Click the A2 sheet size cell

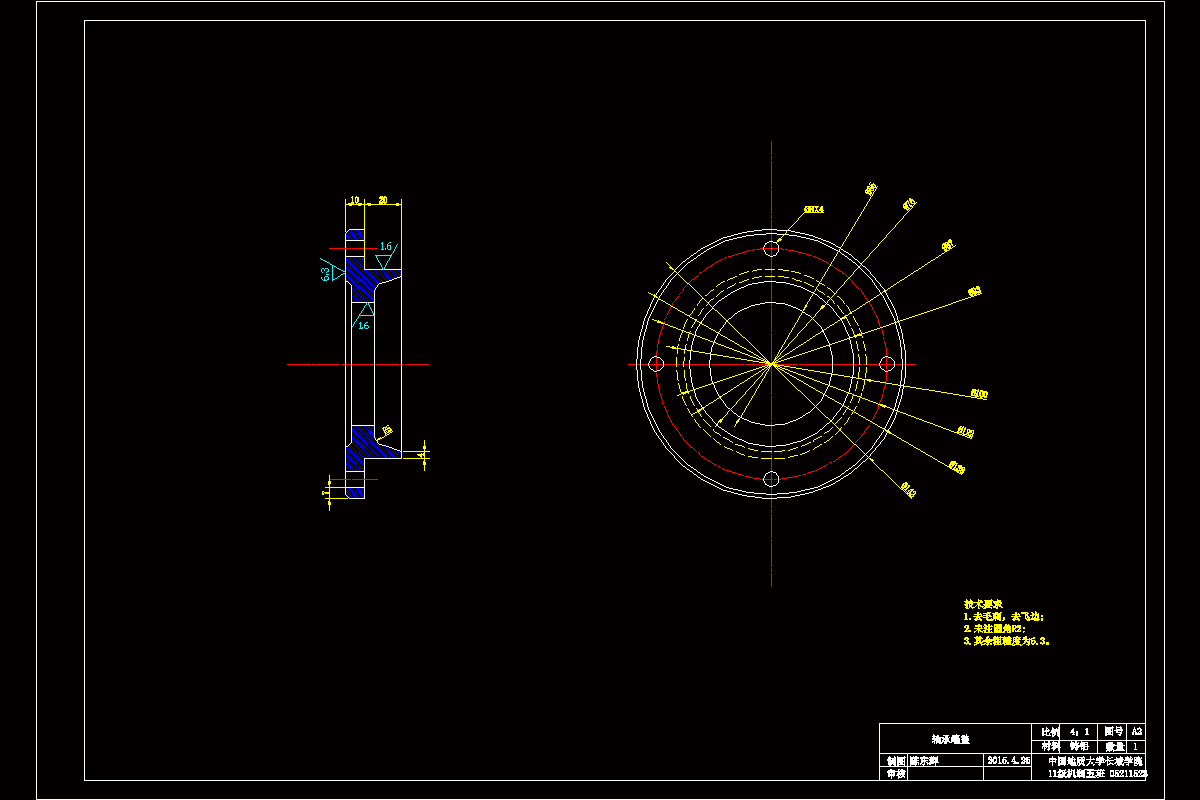[1136, 732]
